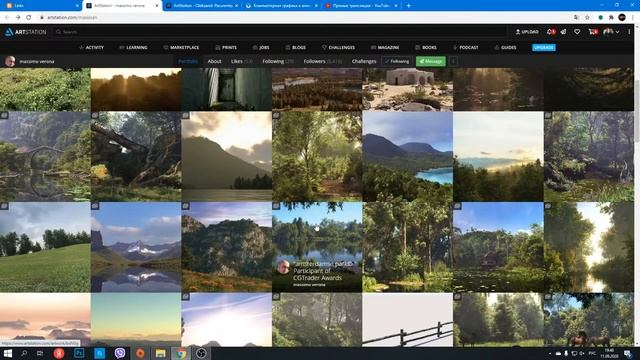Open the Chrome translate icon
The height and width of the screenshot is (360, 640).
[x=576, y=17]
